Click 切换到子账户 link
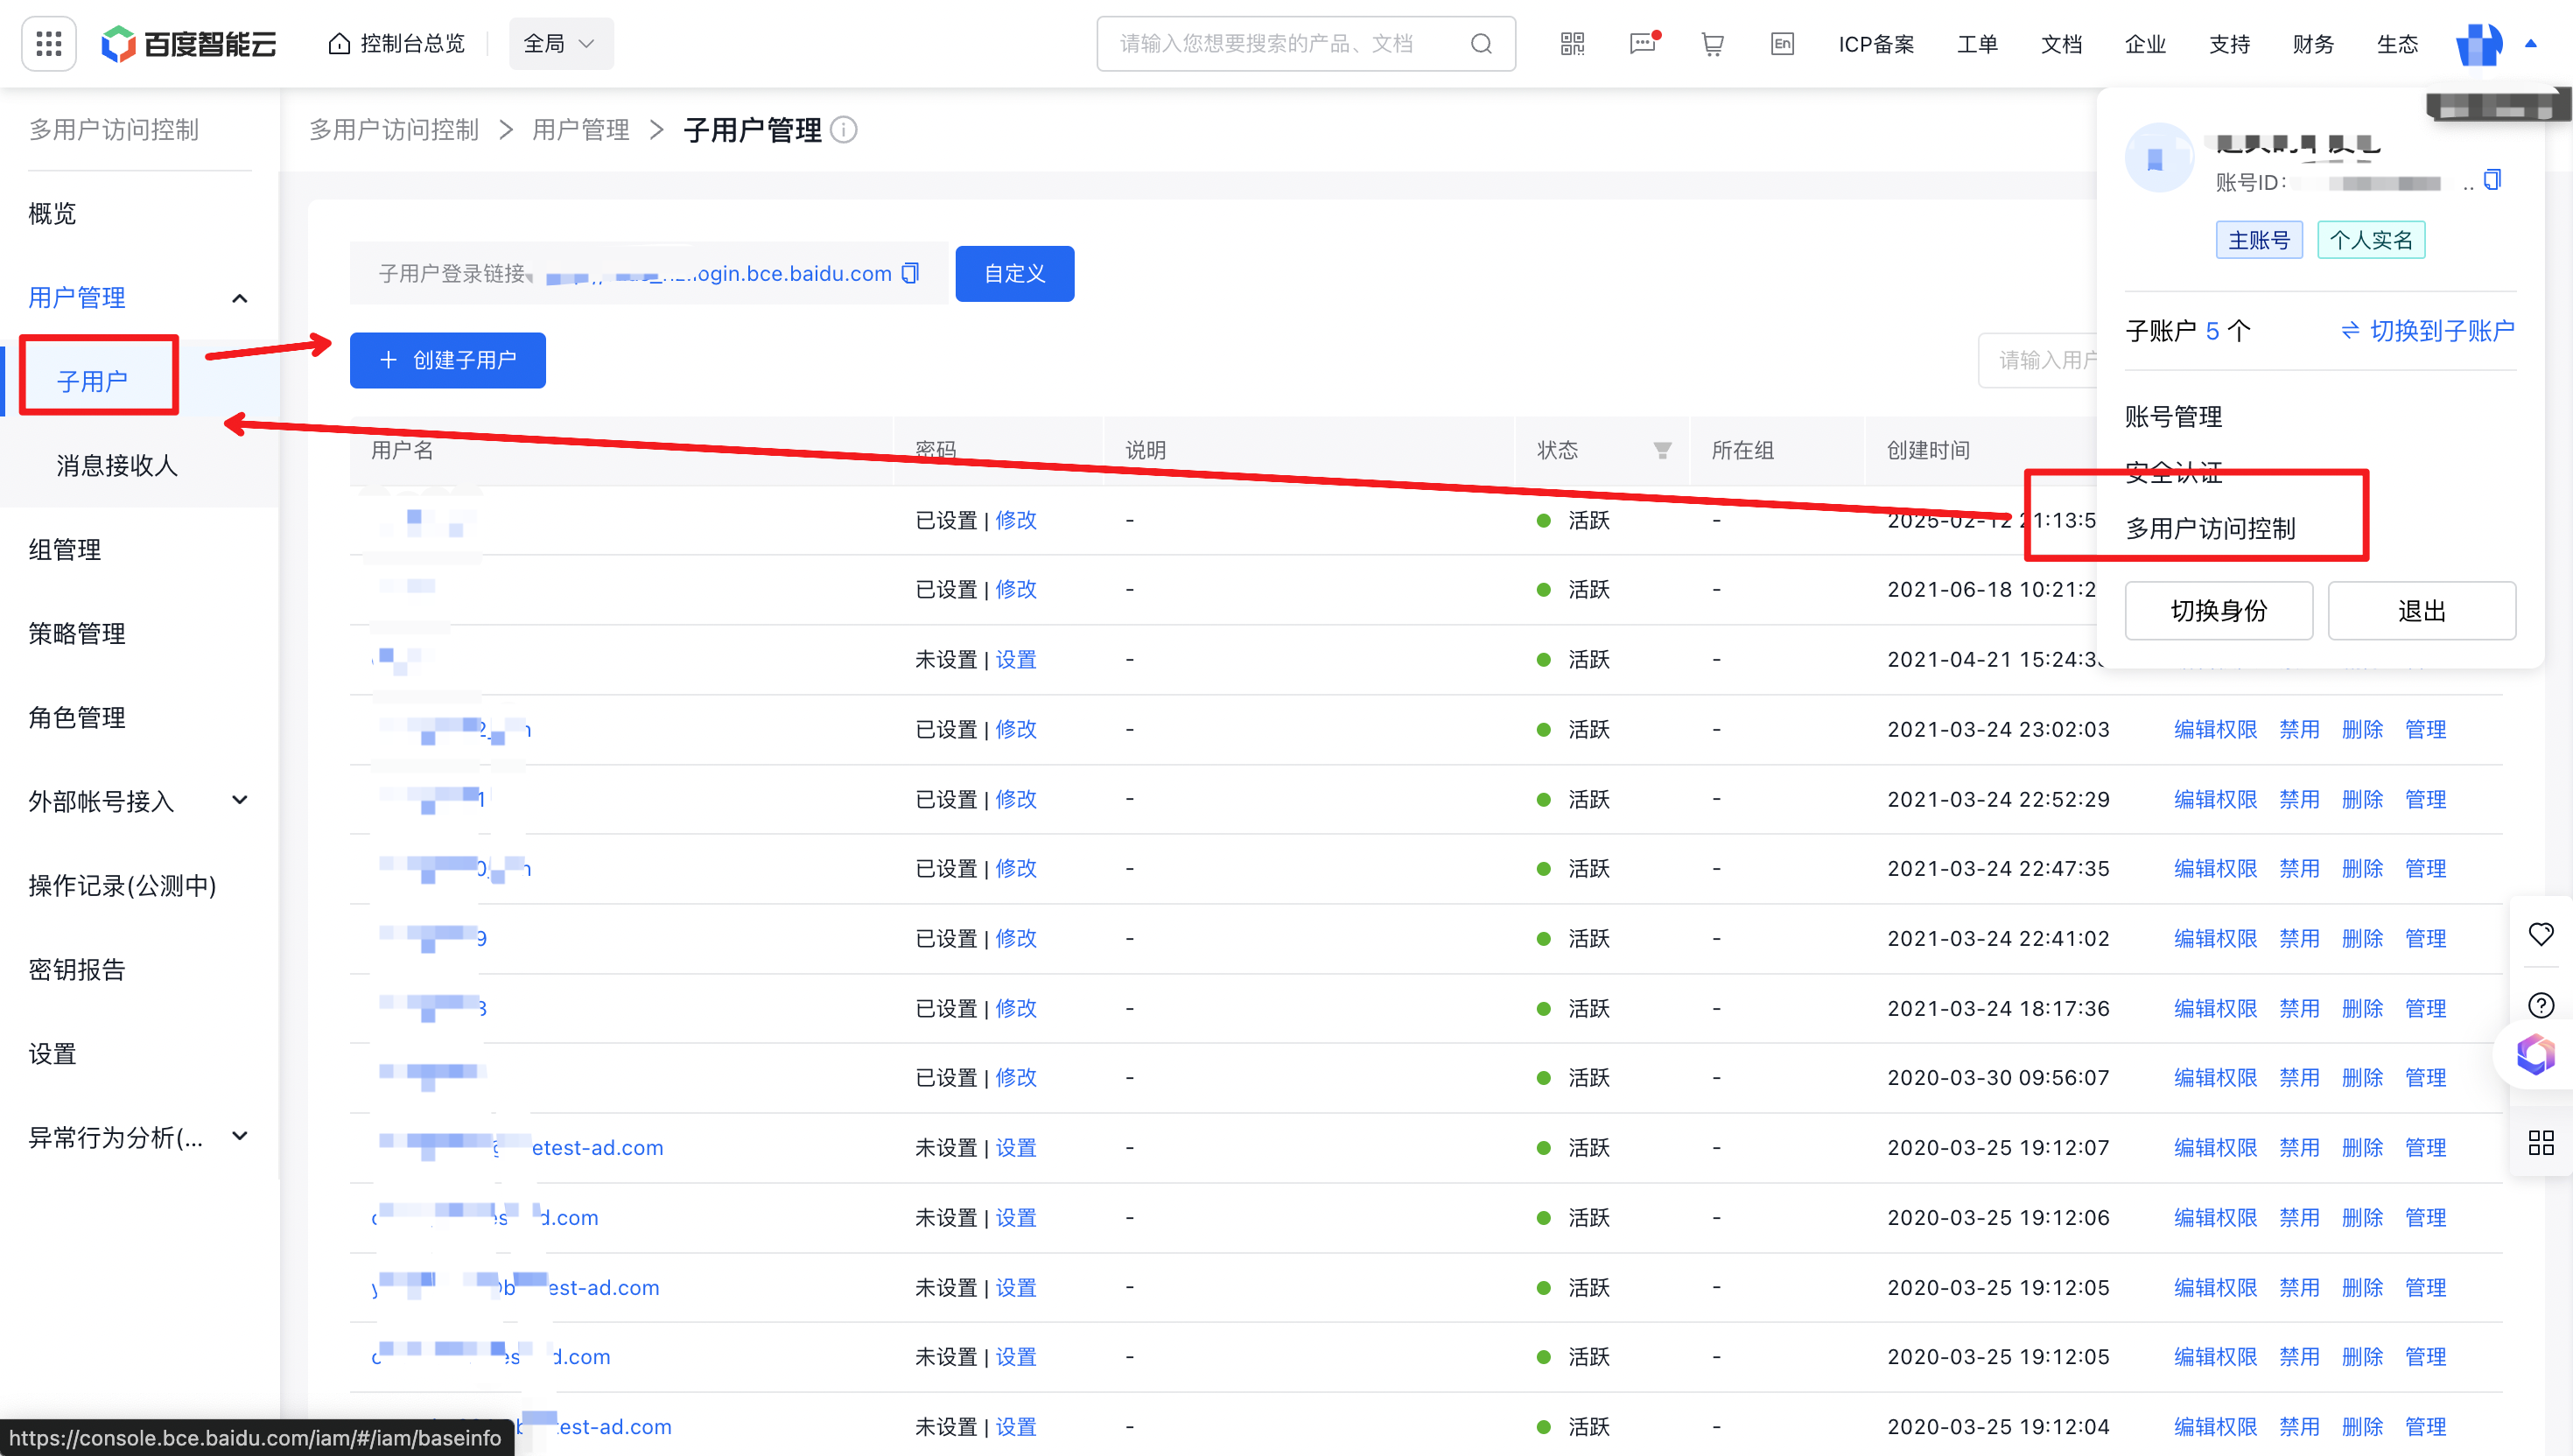This screenshot has width=2573, height=1456. pos(2428,330)
